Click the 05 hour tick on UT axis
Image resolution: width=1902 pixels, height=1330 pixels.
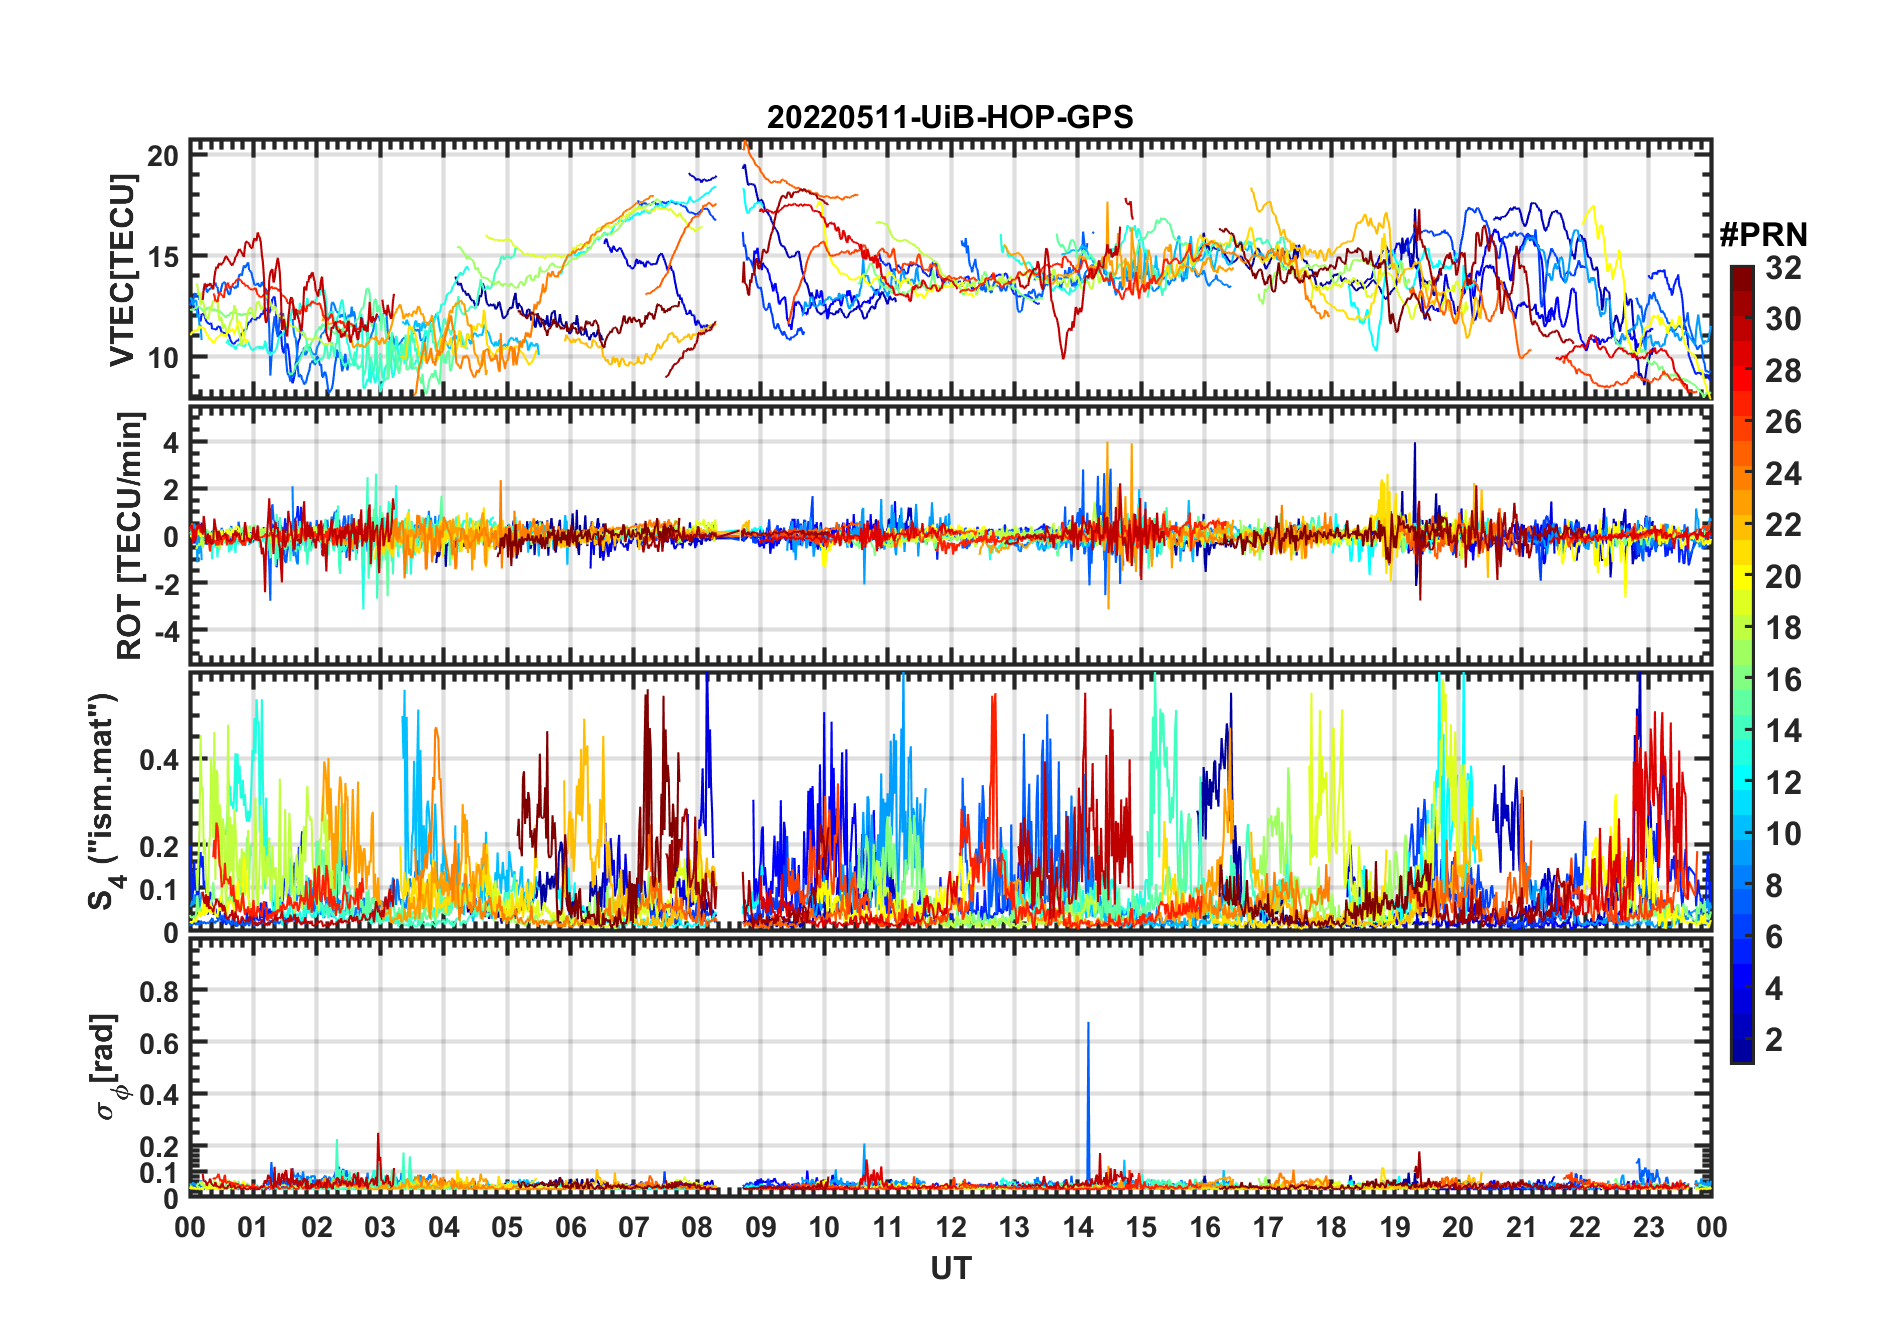coord(507,1227)
